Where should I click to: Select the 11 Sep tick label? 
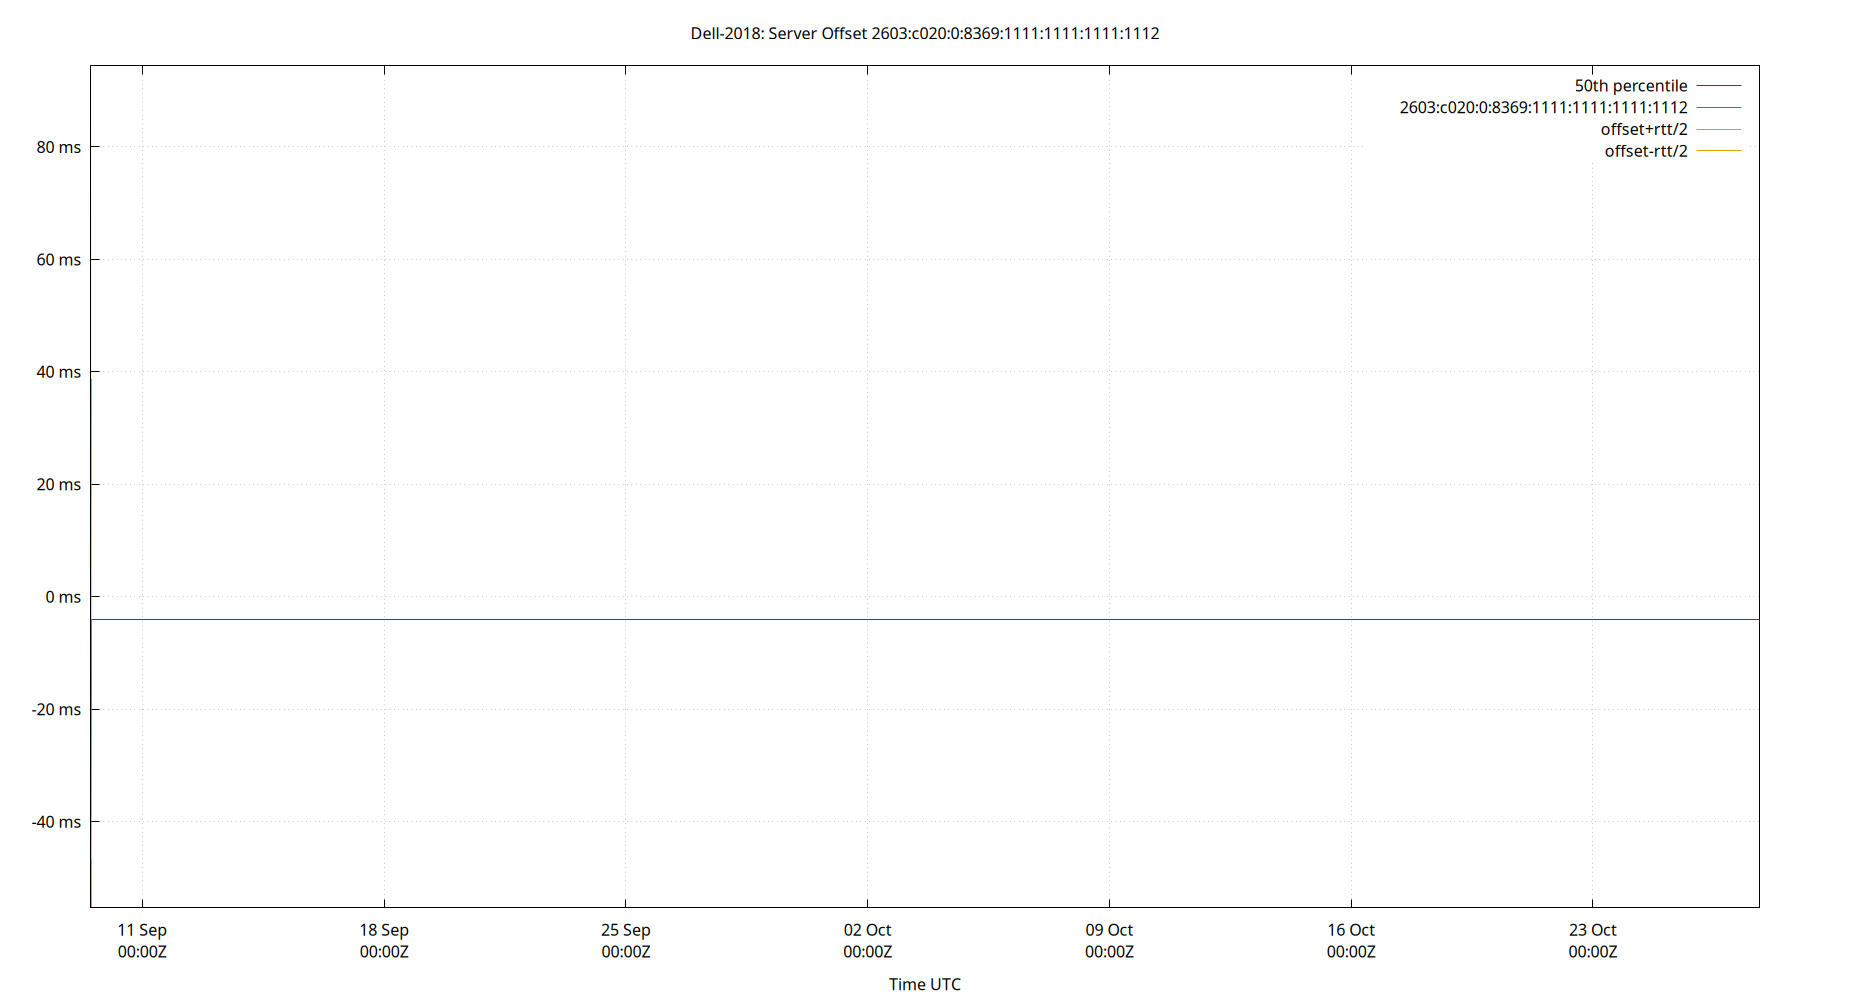pos(141,940)
